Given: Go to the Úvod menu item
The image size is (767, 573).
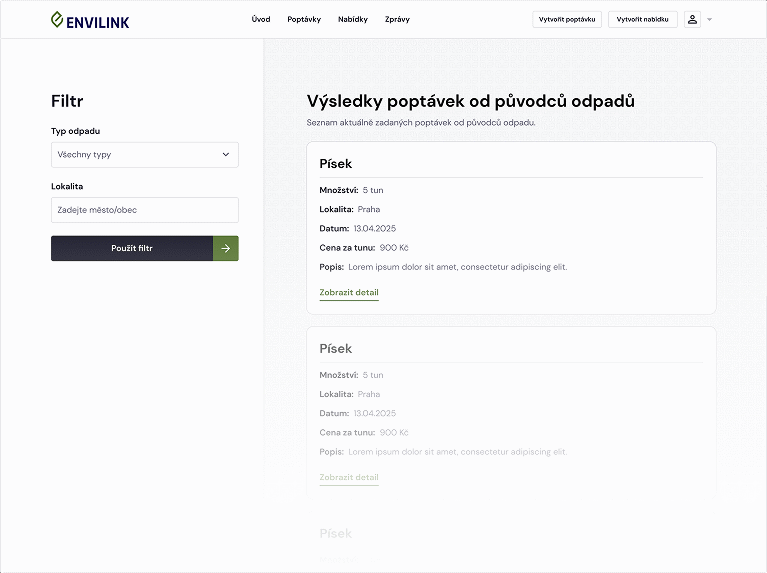Looking at the screenshot, I should 261,19.
